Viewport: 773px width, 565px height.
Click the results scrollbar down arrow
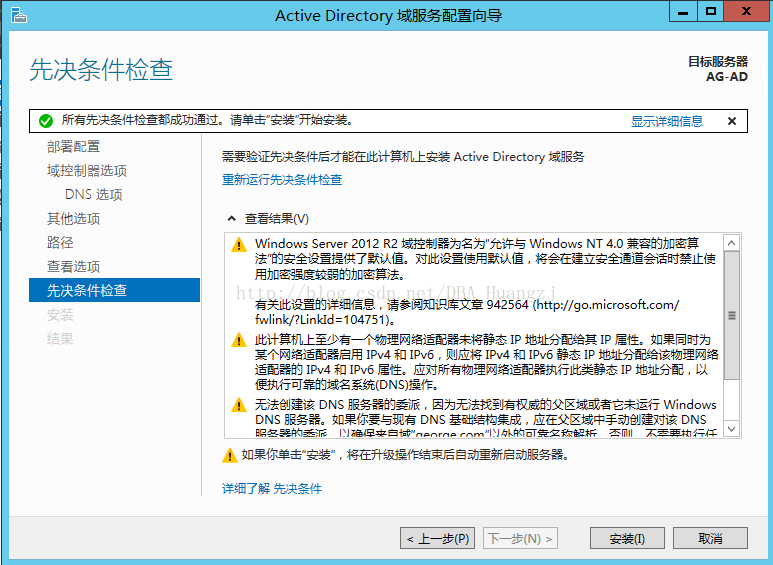[732, 429]
